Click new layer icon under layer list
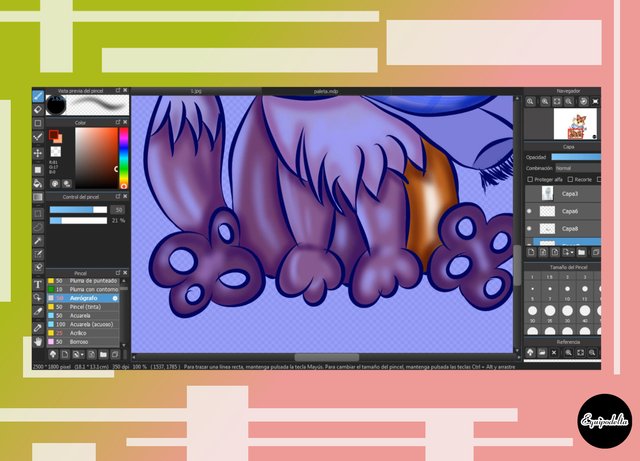This screenshot has height=461, width=640. [531, 252]
